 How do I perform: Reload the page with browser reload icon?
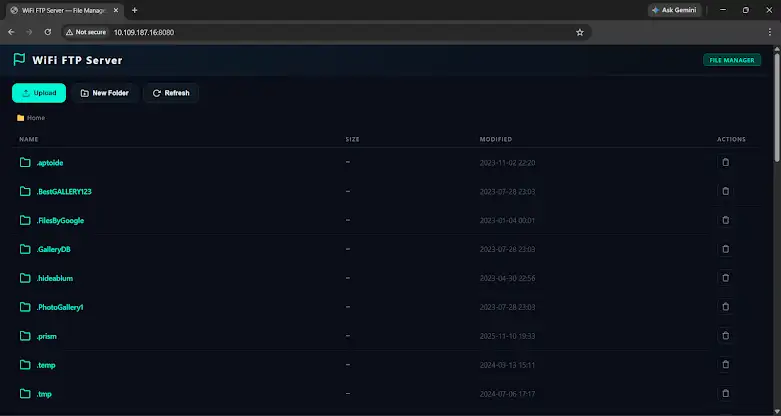click(48, 32)
